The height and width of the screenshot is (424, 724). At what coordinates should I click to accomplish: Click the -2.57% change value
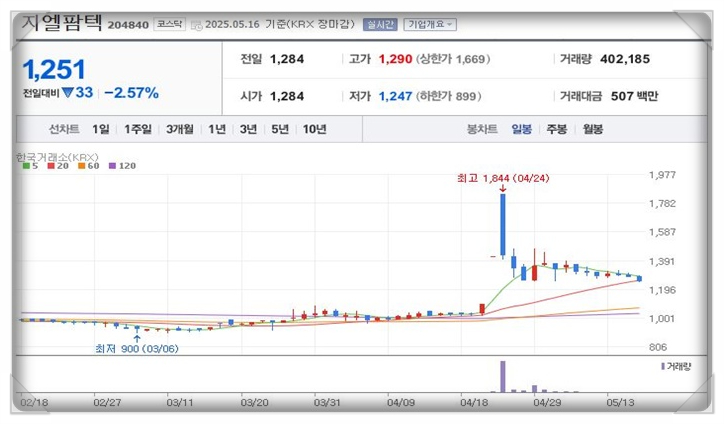tap(132, 93)
